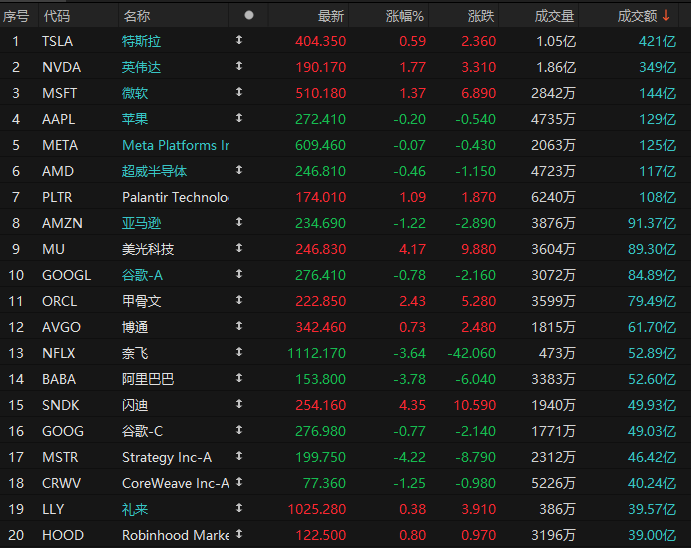Screen dimensions: 691x548
Task: Sort by 序号 column header
Action: click(16, 16)
